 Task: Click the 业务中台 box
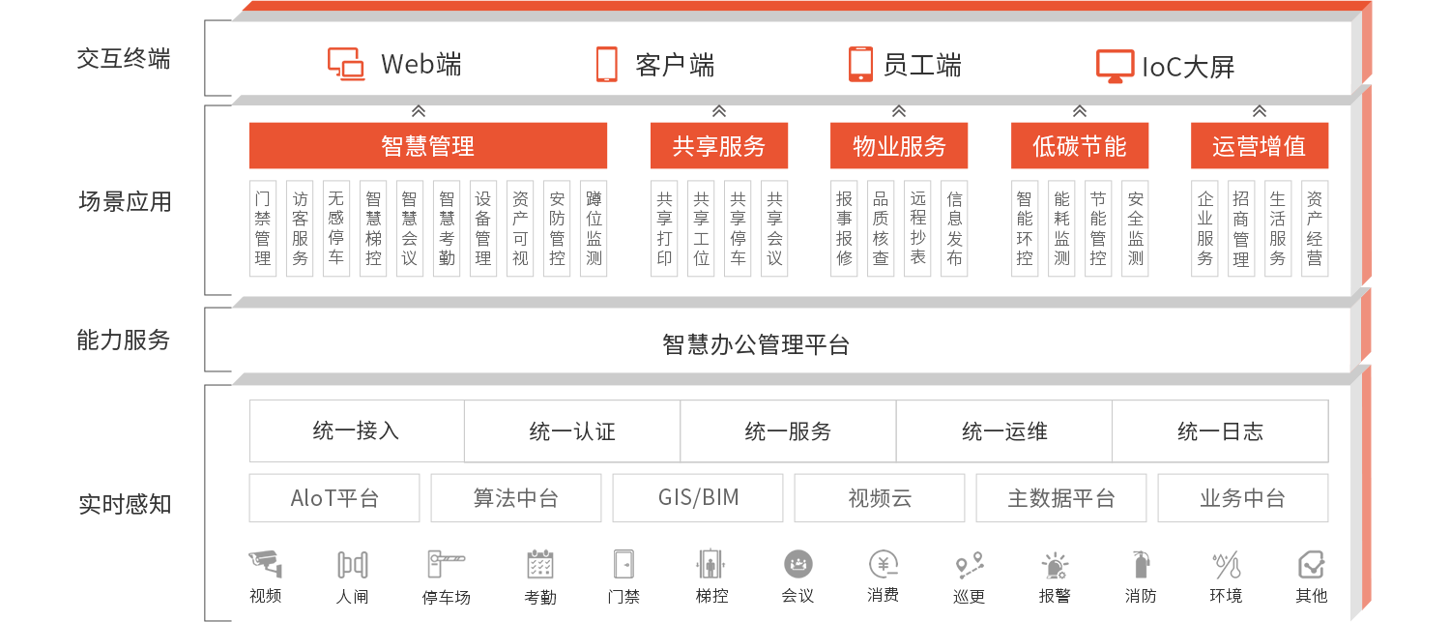(1243, 498)
